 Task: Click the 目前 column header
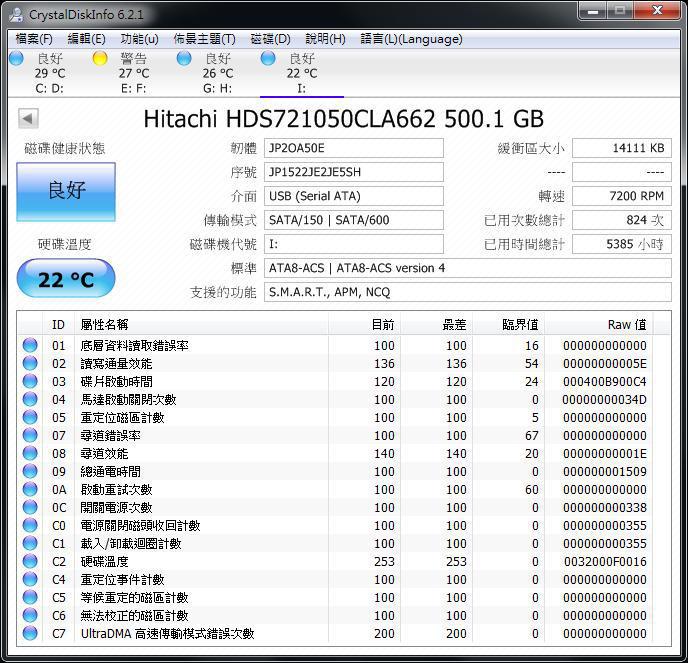coord(364,325)
